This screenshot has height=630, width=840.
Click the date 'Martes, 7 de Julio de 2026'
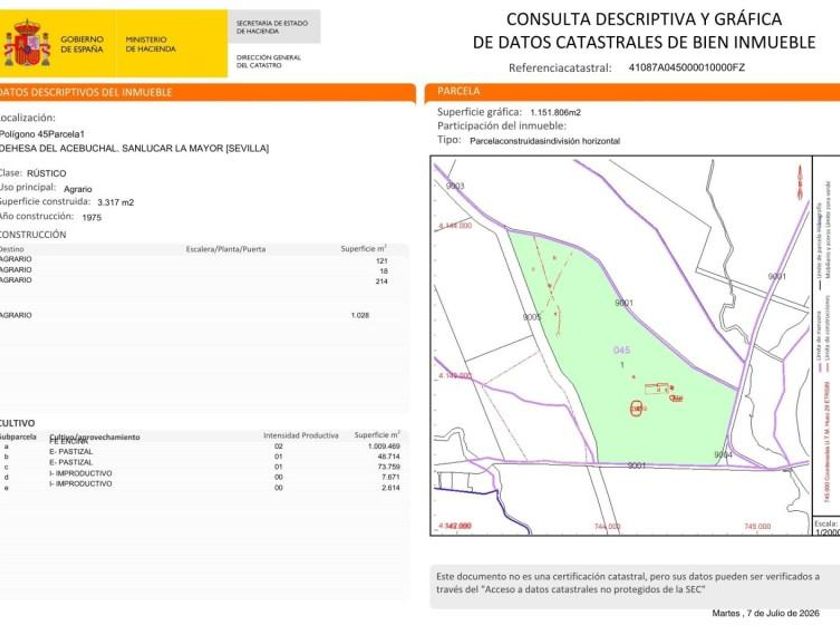click(766, 613)
